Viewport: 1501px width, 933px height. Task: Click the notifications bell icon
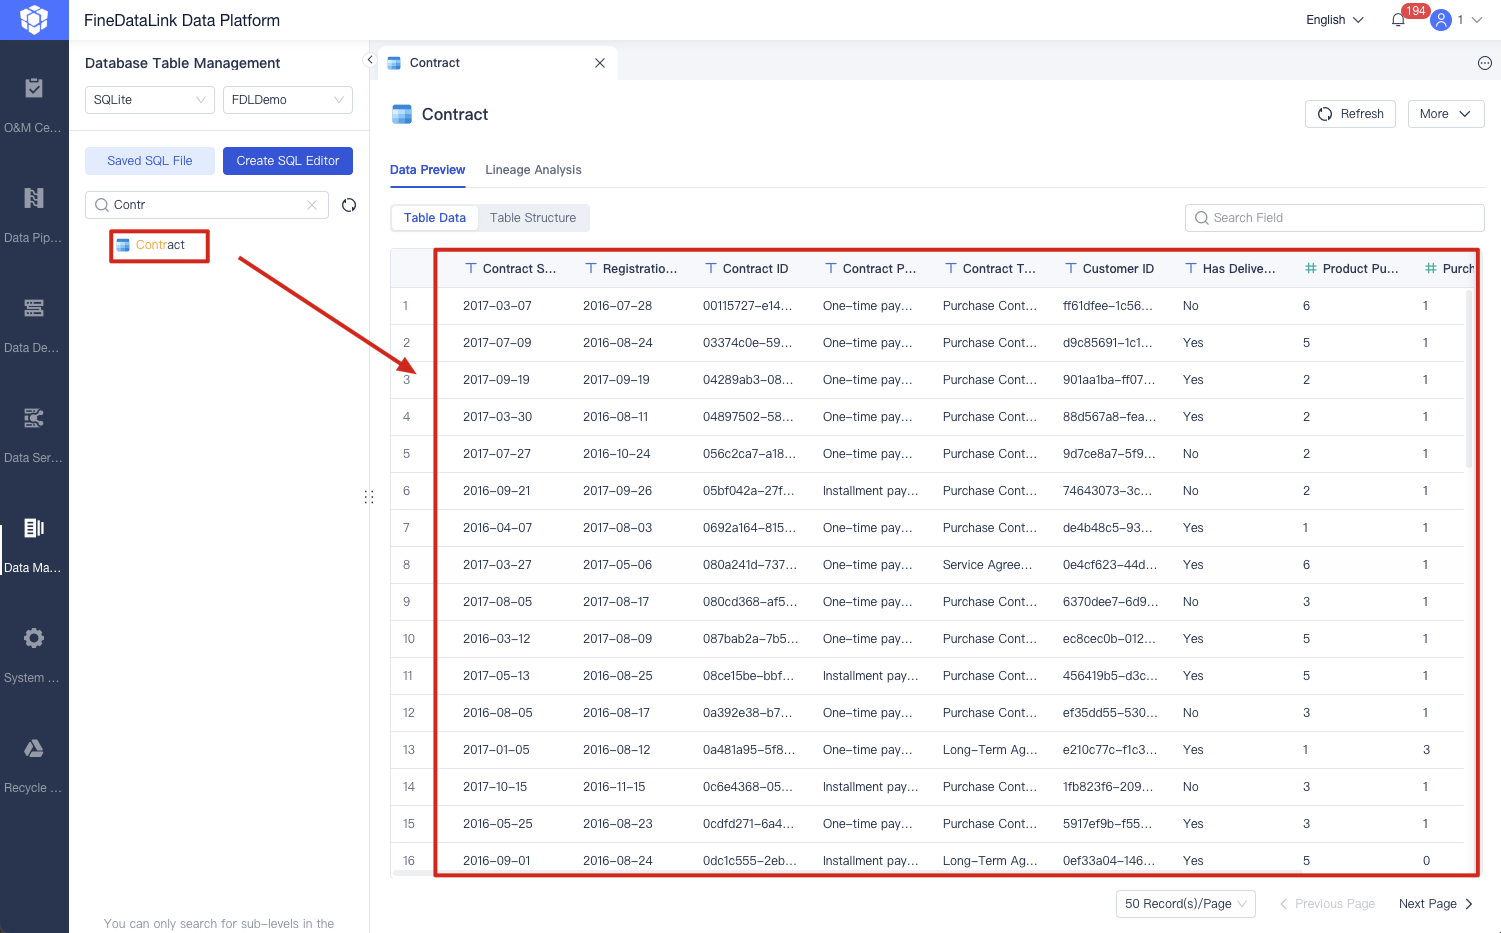pos(1398,20)
